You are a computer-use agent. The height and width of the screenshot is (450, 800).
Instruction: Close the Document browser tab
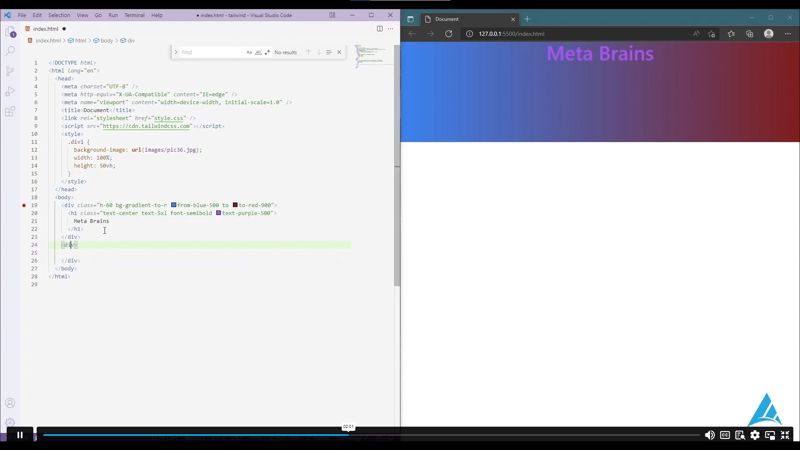[513, 19]
